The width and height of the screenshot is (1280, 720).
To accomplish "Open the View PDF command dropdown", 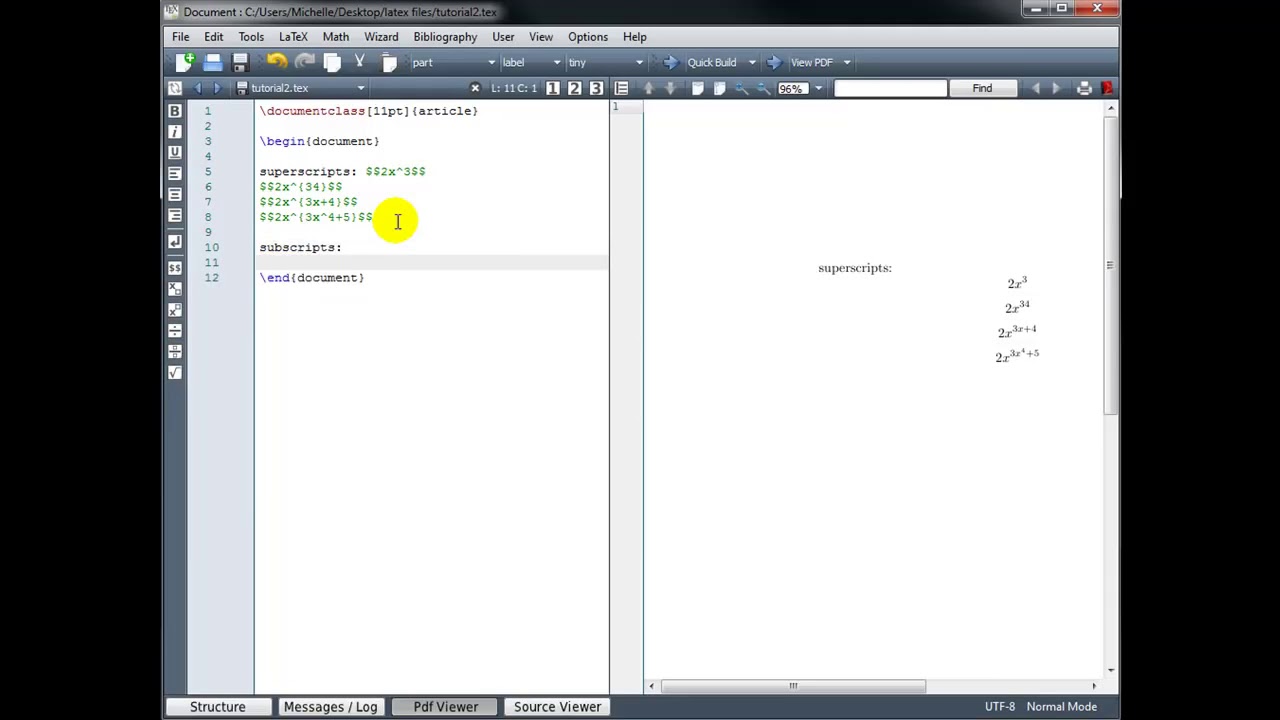I will [846, 62].
